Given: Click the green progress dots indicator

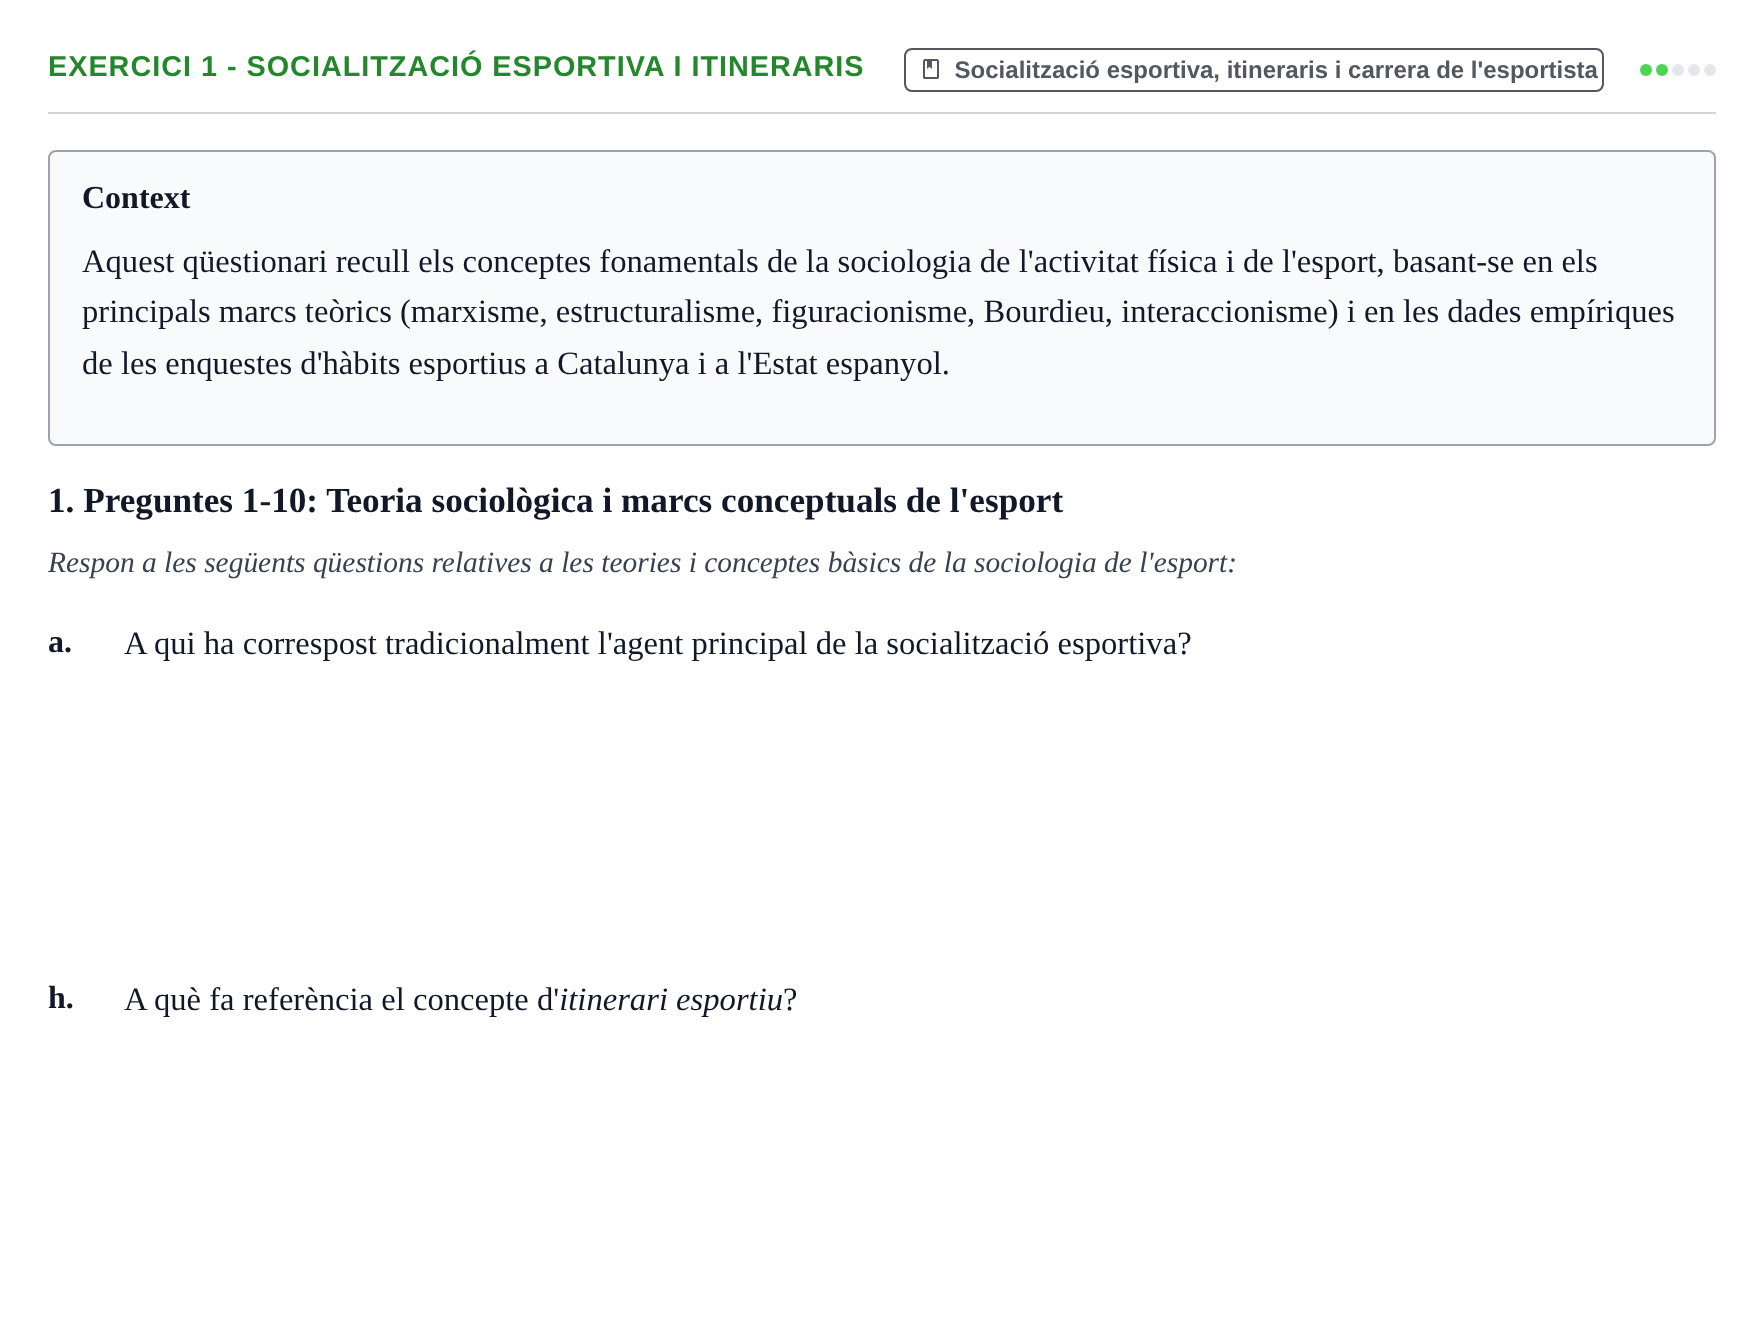Looking at the screenshot, I should [1678, 70].
